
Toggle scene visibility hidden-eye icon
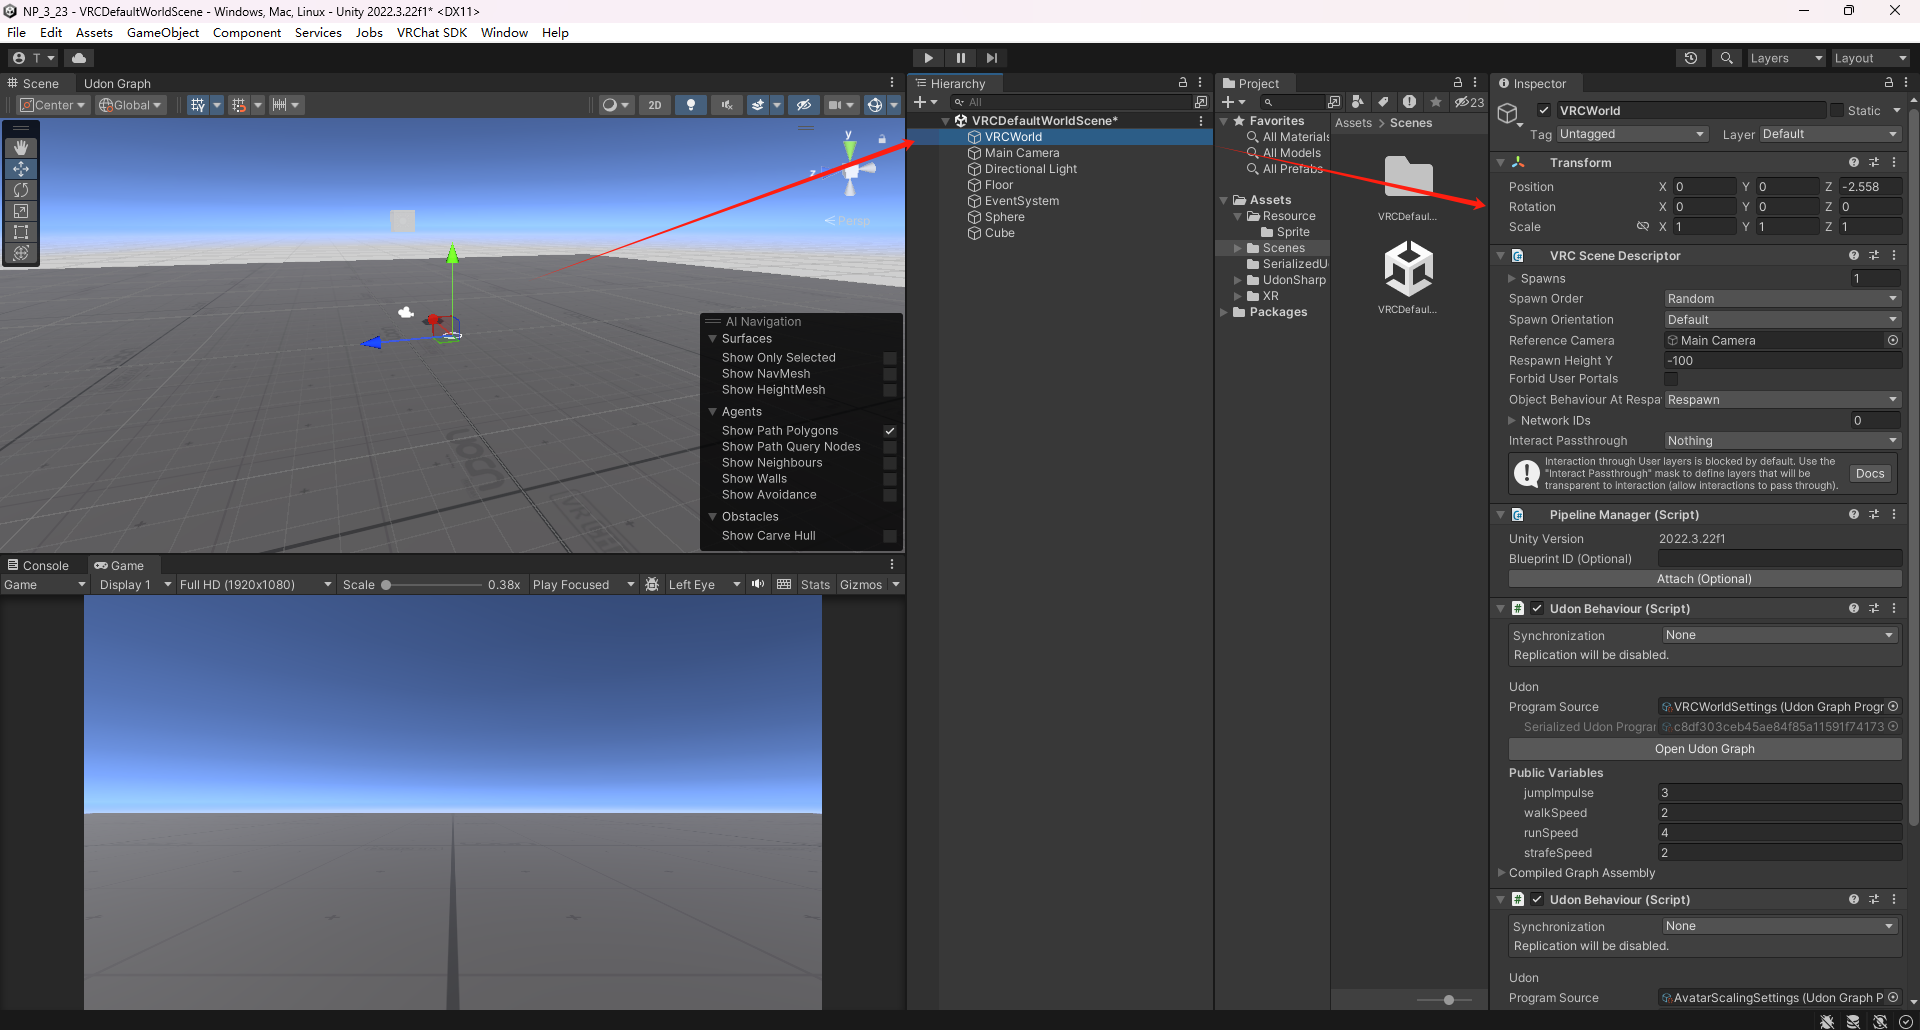[803, 105]
